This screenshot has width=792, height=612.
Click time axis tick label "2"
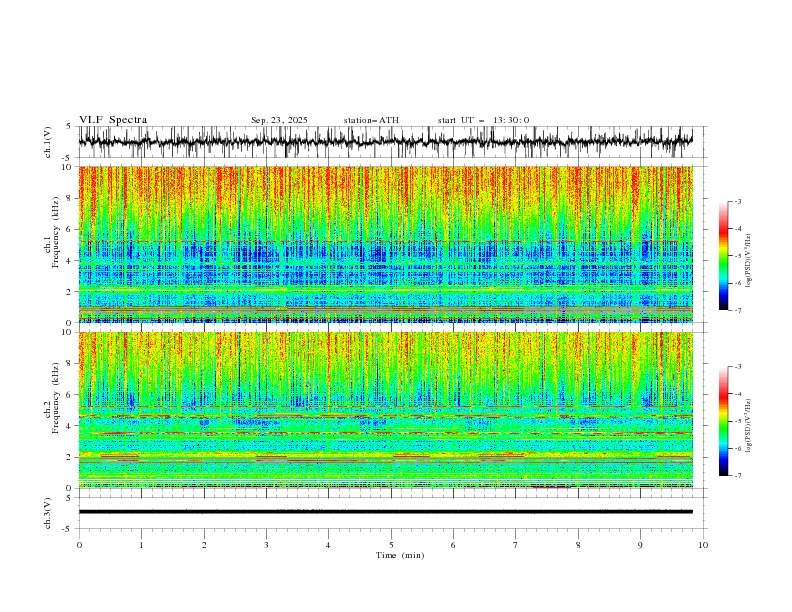(204, 545)
